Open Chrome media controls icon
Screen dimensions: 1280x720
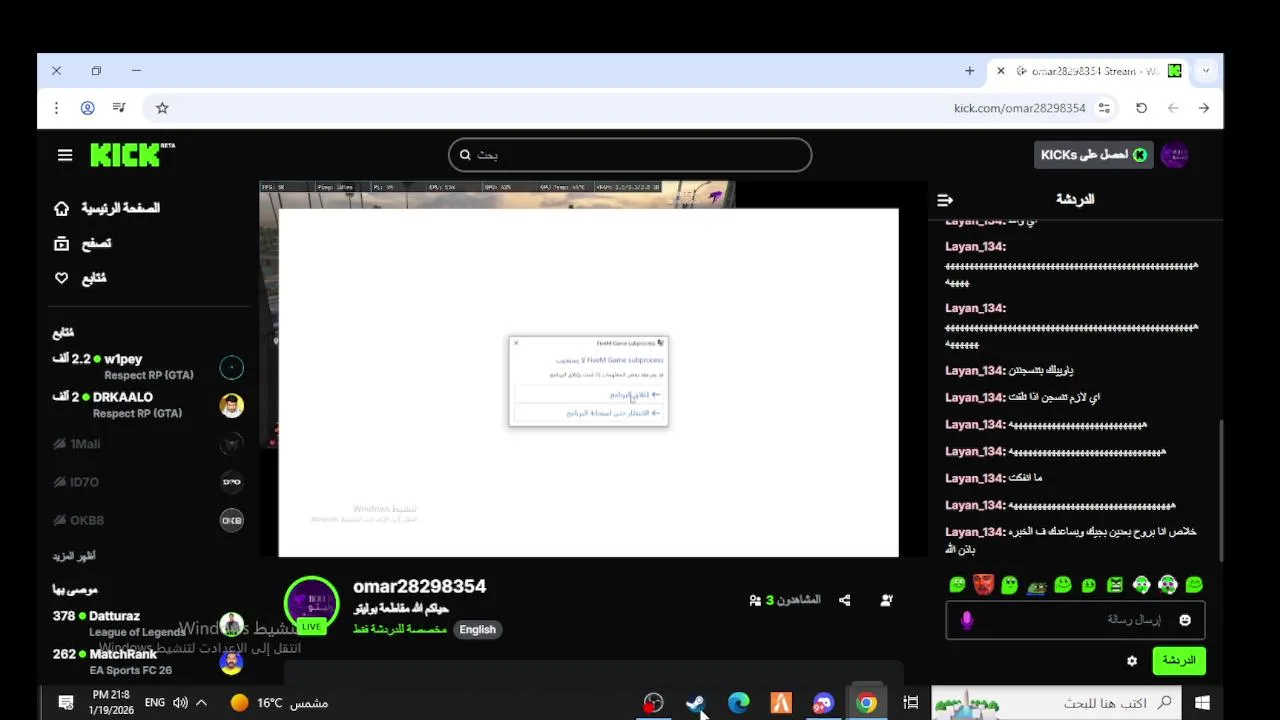tap(119, 108)
